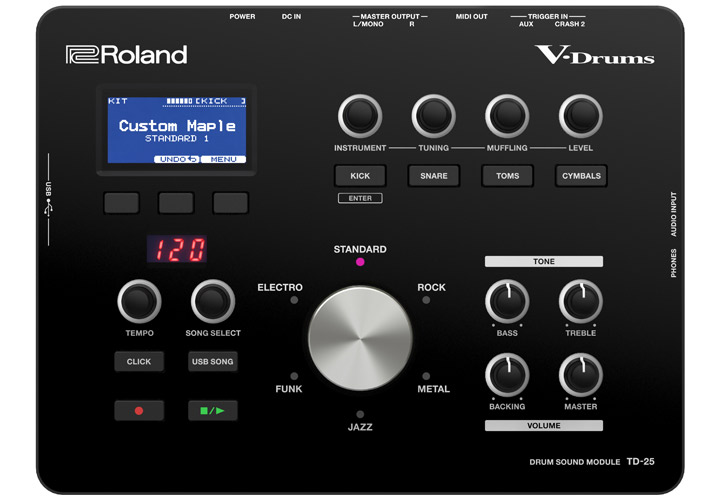Adjust the BASS tone knob
The image size is (720, 500).
coord(507,301)
